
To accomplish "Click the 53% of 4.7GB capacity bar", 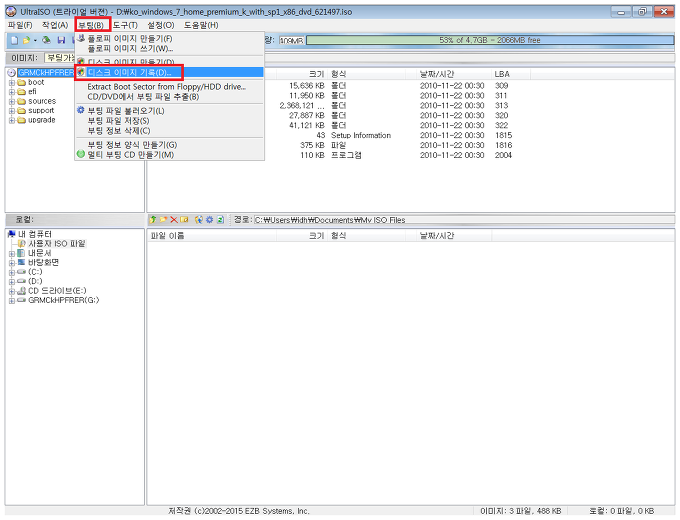I will (490, 40).
